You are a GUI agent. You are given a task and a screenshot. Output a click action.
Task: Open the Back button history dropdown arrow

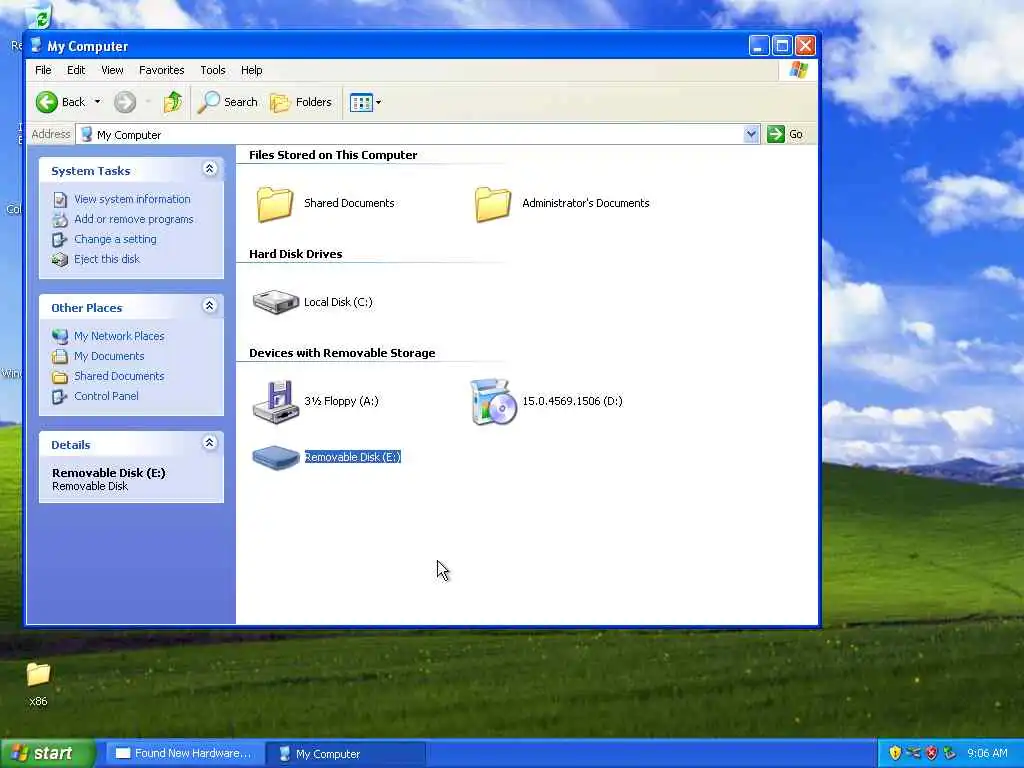click(97, 102)
